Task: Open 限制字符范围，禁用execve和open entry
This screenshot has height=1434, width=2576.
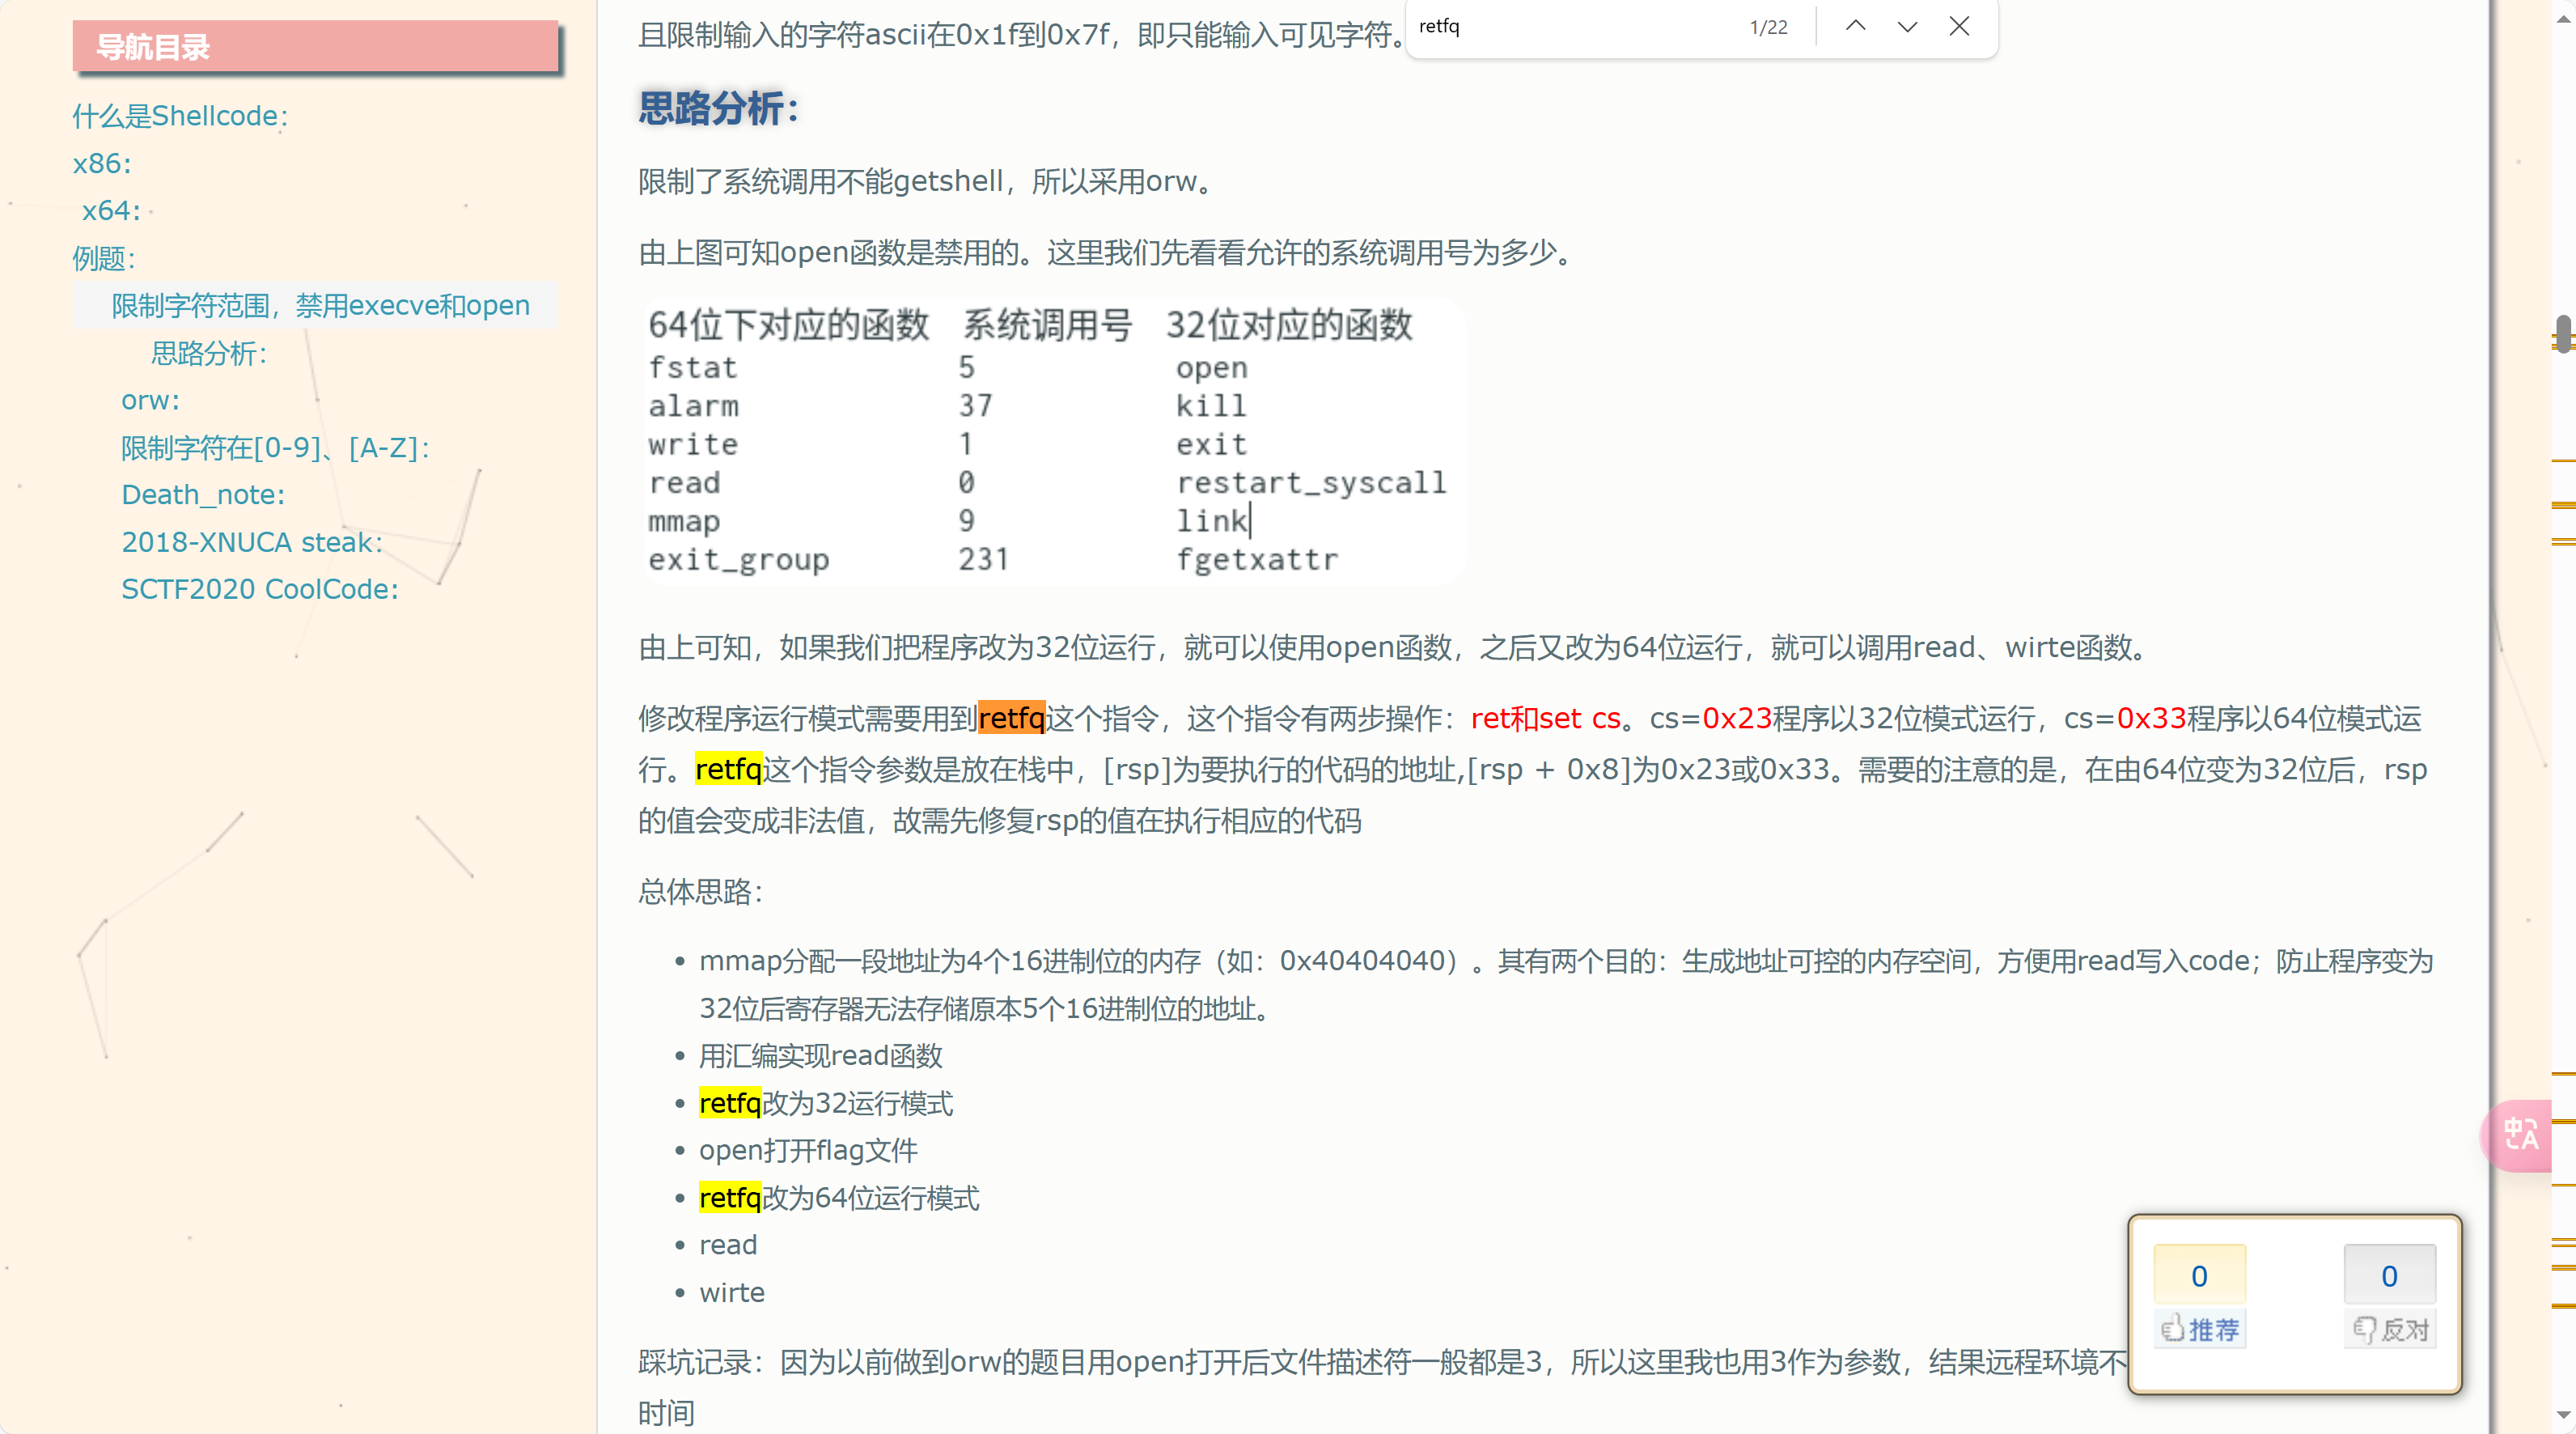Action: tap(320, 305)
